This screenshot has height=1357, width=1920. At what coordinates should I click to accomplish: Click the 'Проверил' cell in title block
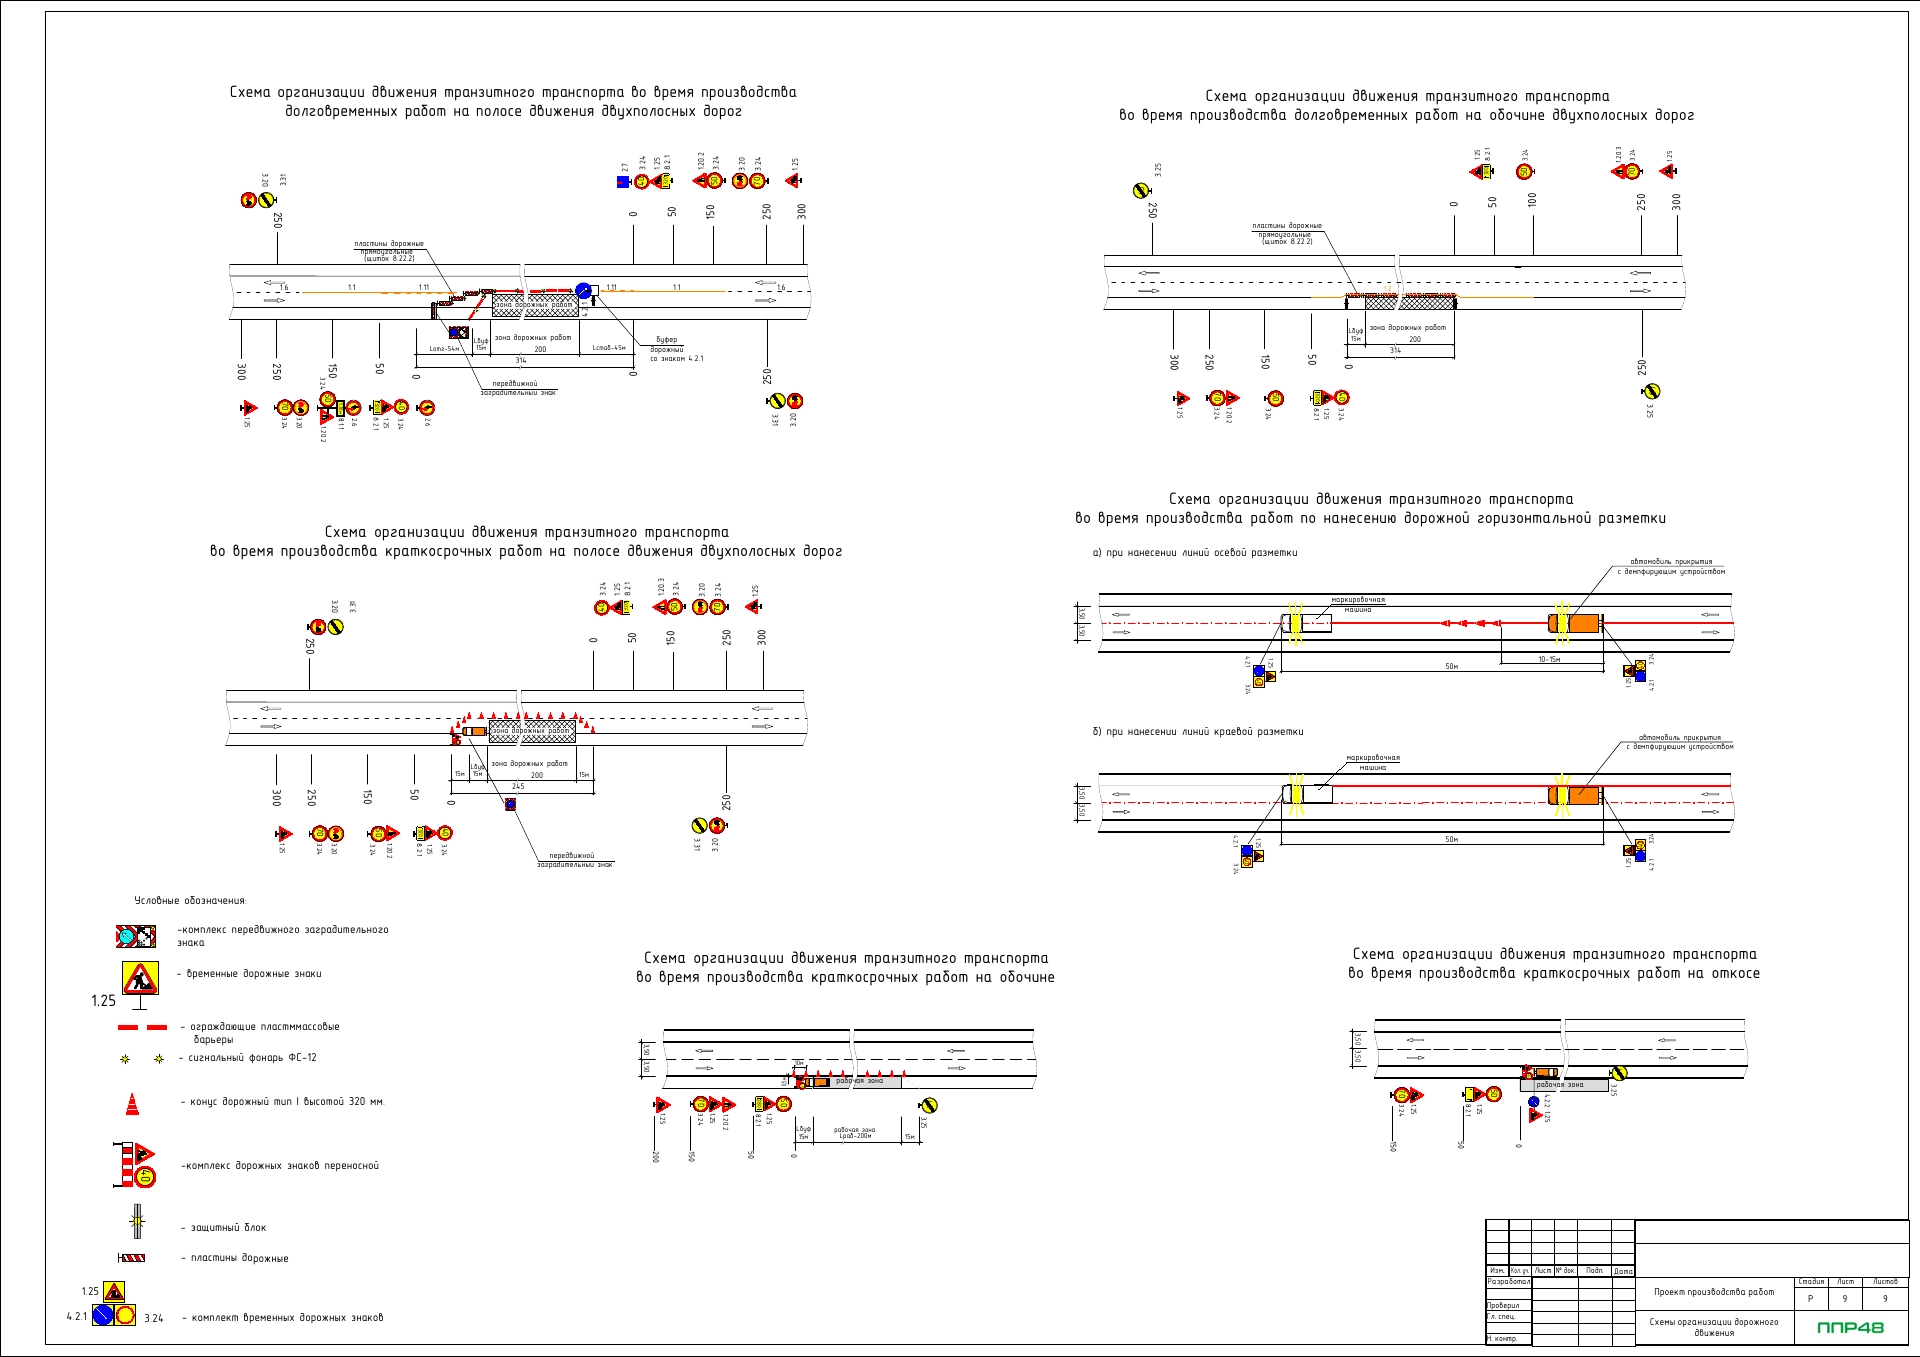[1508, 1305]
